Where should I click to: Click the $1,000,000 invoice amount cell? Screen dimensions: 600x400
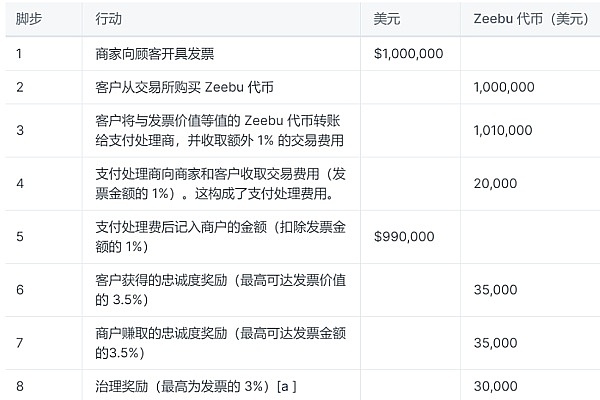[409, 52]
